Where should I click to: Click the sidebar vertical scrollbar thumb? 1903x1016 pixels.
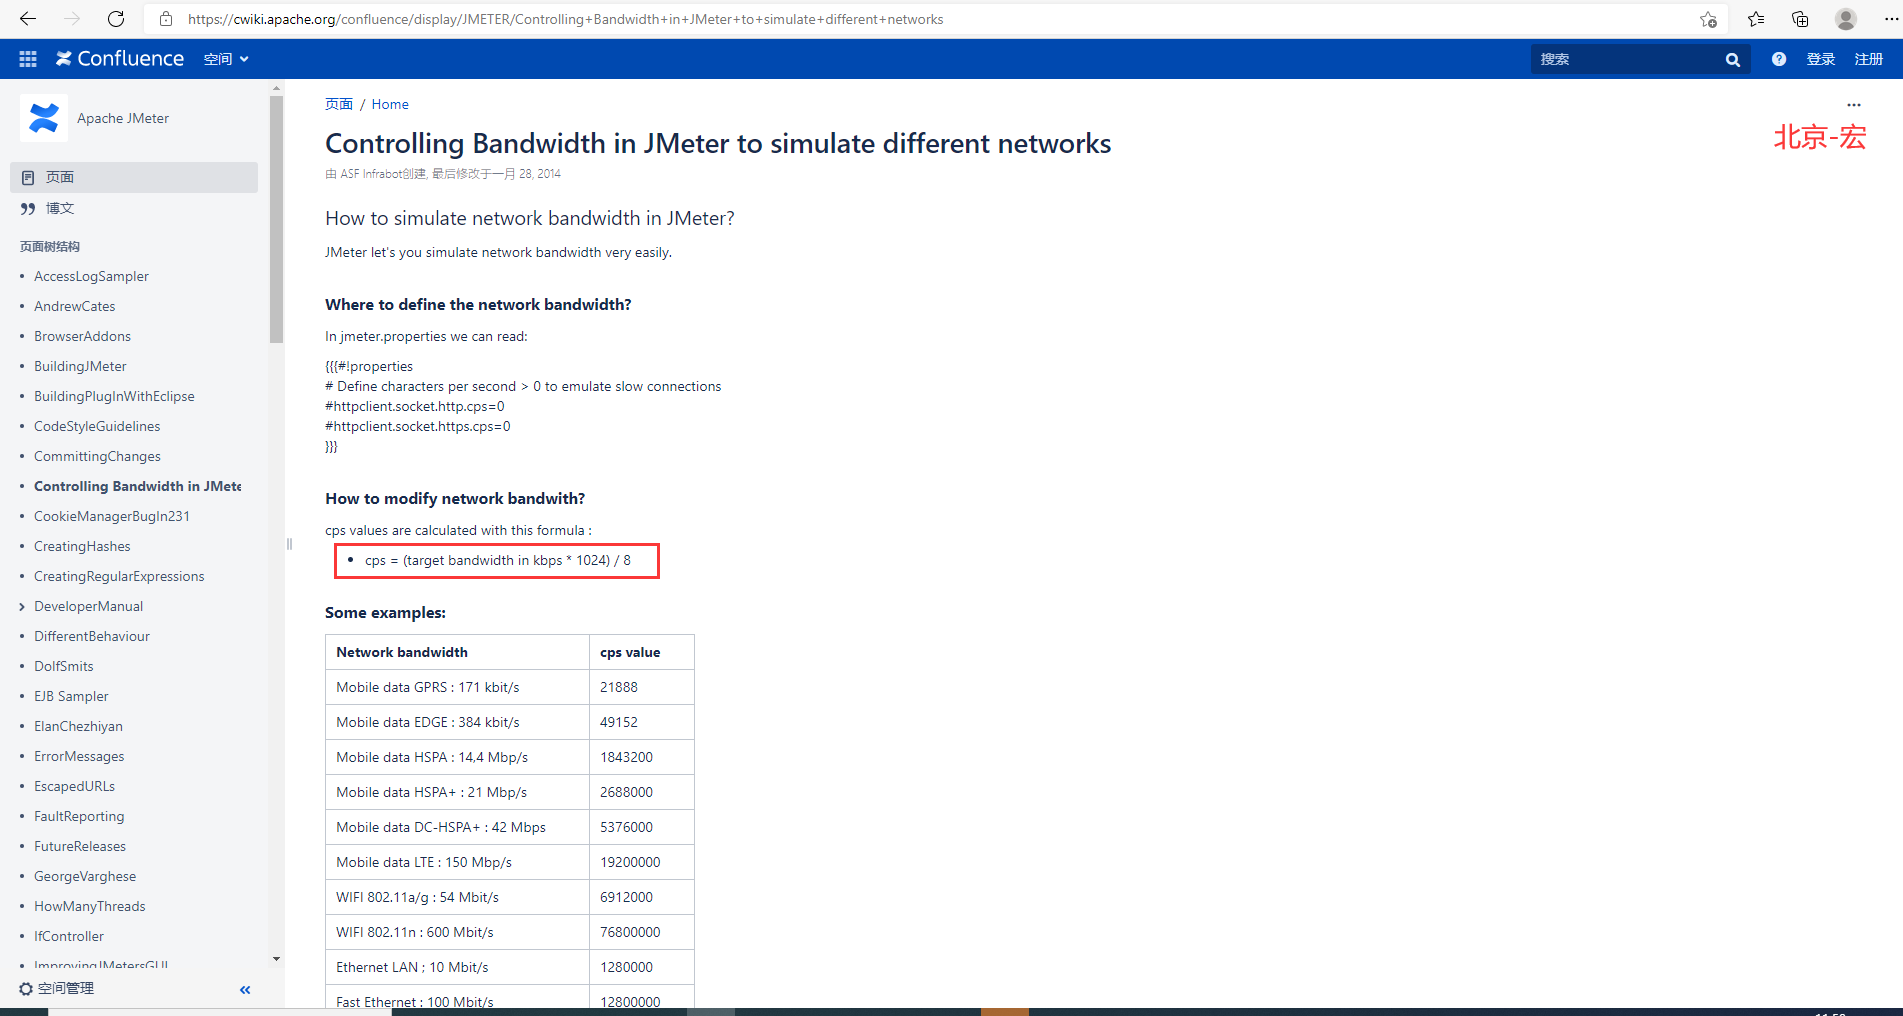click(x=277, y=219)
